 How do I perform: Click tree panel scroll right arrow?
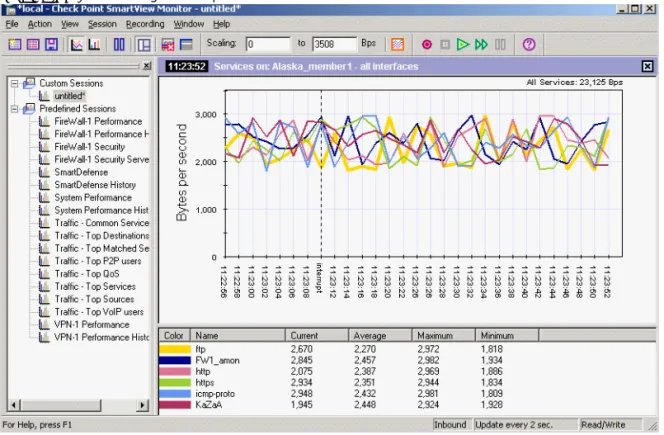coord(142,405)
